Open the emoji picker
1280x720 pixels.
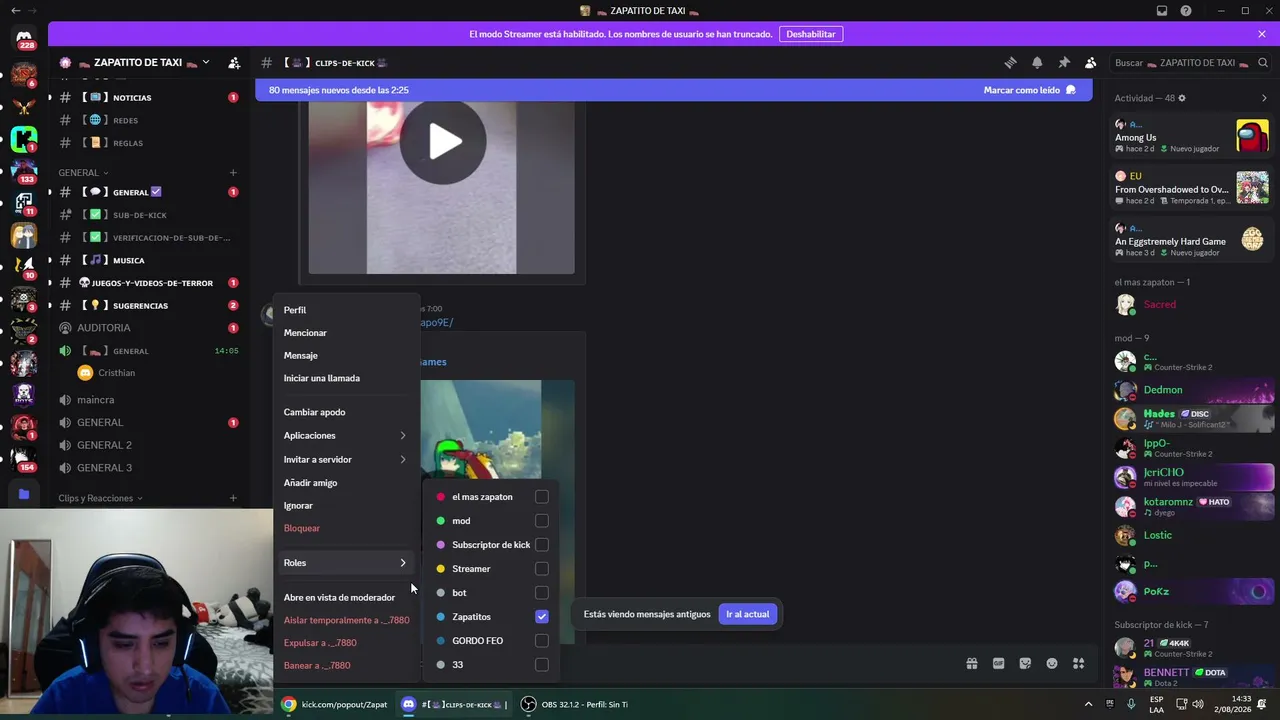coord(1052,663)
